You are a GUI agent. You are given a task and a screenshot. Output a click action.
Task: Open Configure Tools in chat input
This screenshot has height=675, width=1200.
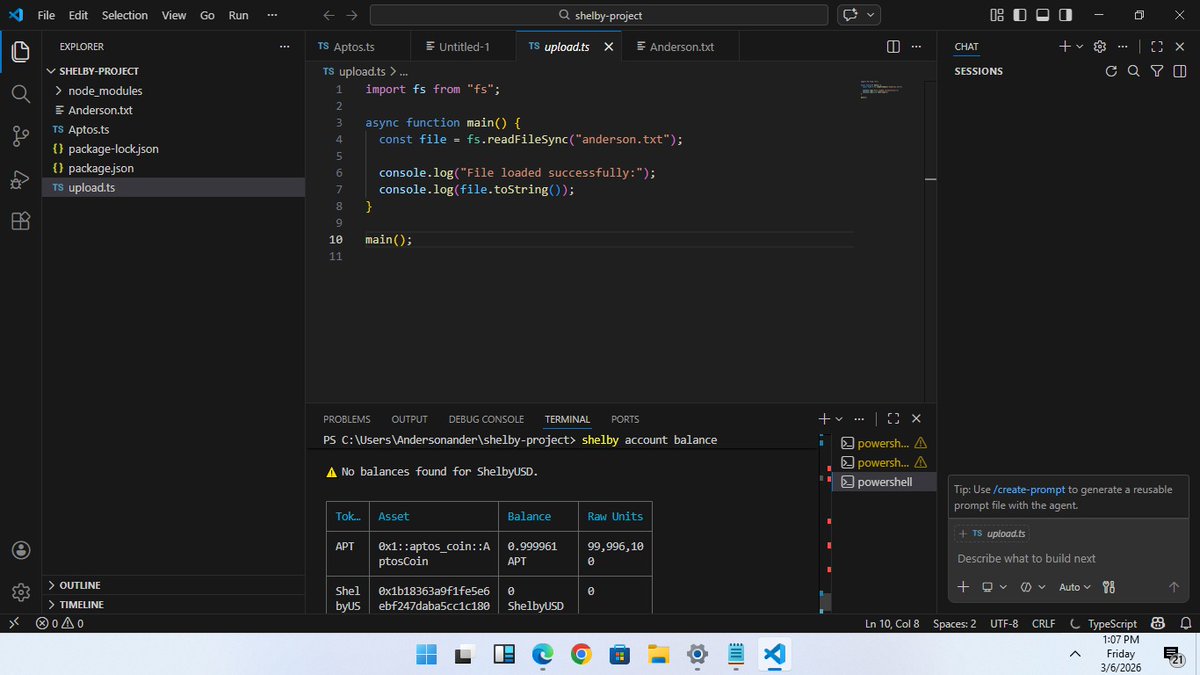(1108, 587)
